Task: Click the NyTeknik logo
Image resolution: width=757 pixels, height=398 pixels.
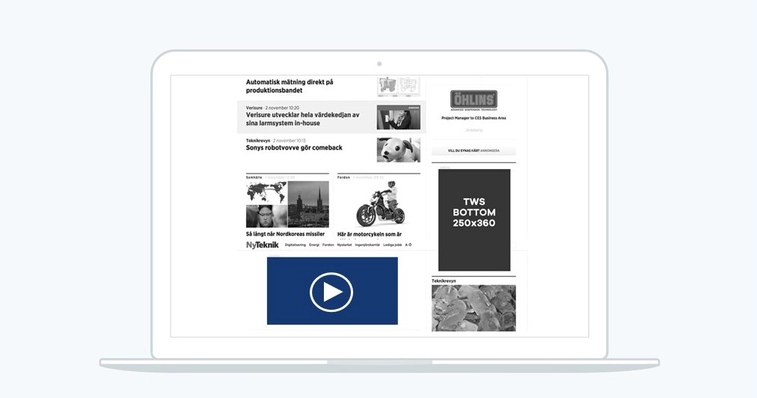Action: click(x=262, y=245)
